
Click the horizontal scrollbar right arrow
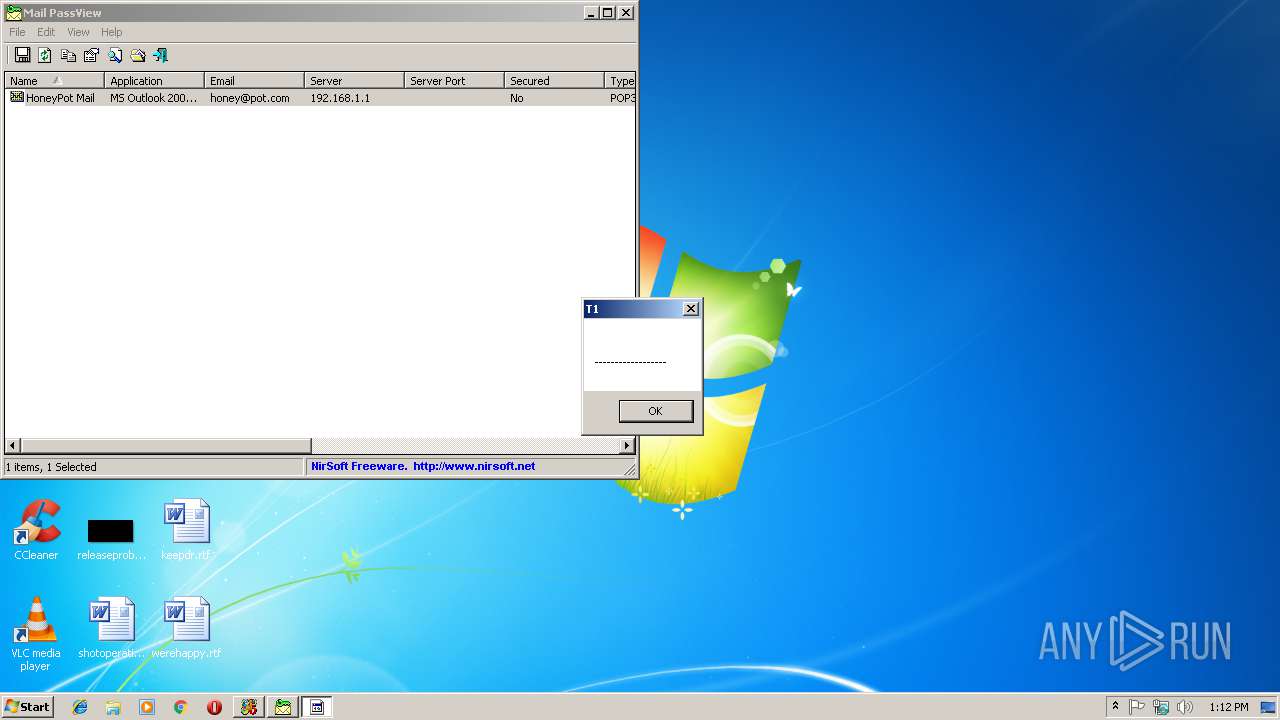click(x=627, y=446)
